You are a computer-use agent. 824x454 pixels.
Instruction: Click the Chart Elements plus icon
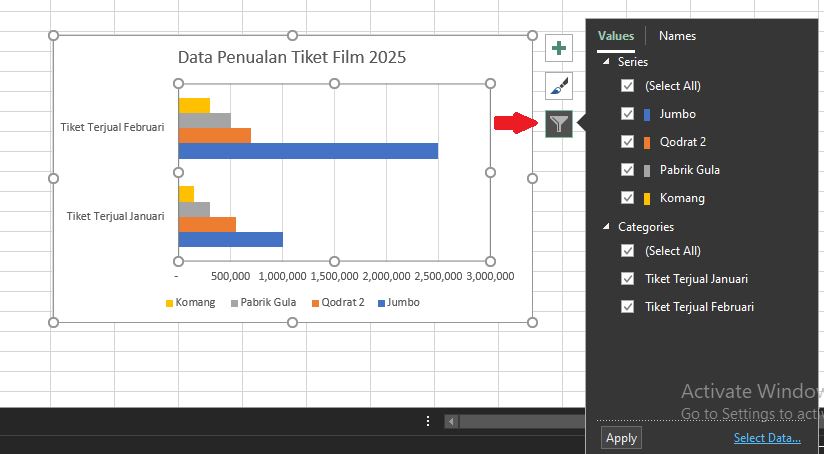coord(559,47)
